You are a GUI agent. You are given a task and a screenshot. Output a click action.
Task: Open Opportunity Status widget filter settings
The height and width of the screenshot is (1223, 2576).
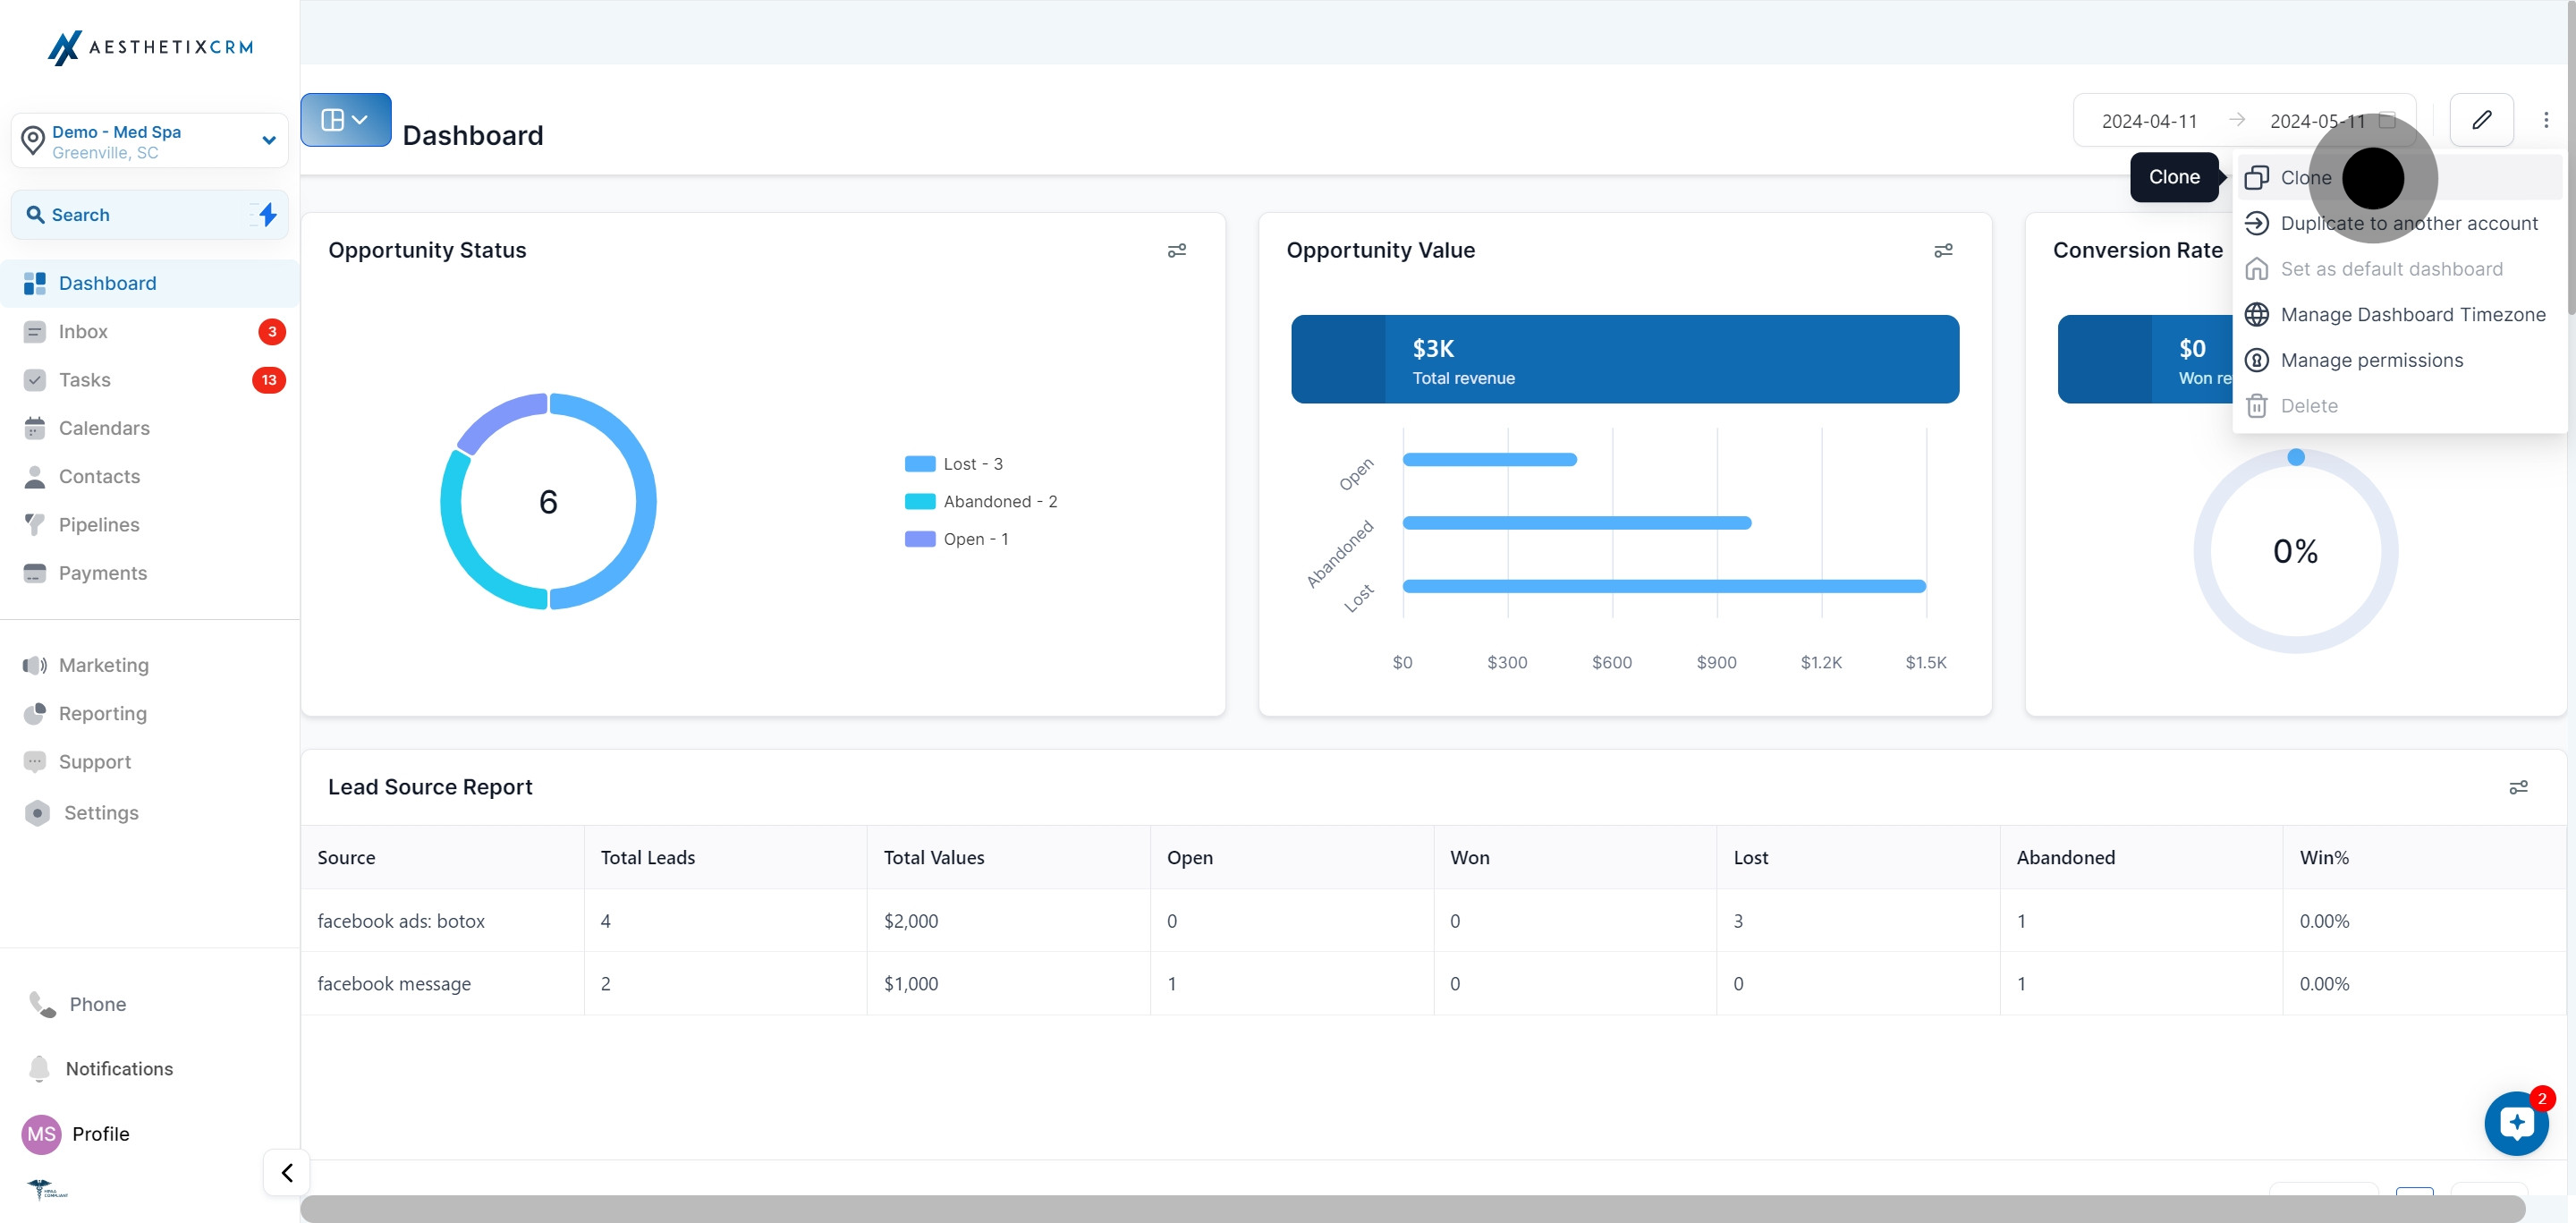pyautogui.click(x=1177, y=250)
